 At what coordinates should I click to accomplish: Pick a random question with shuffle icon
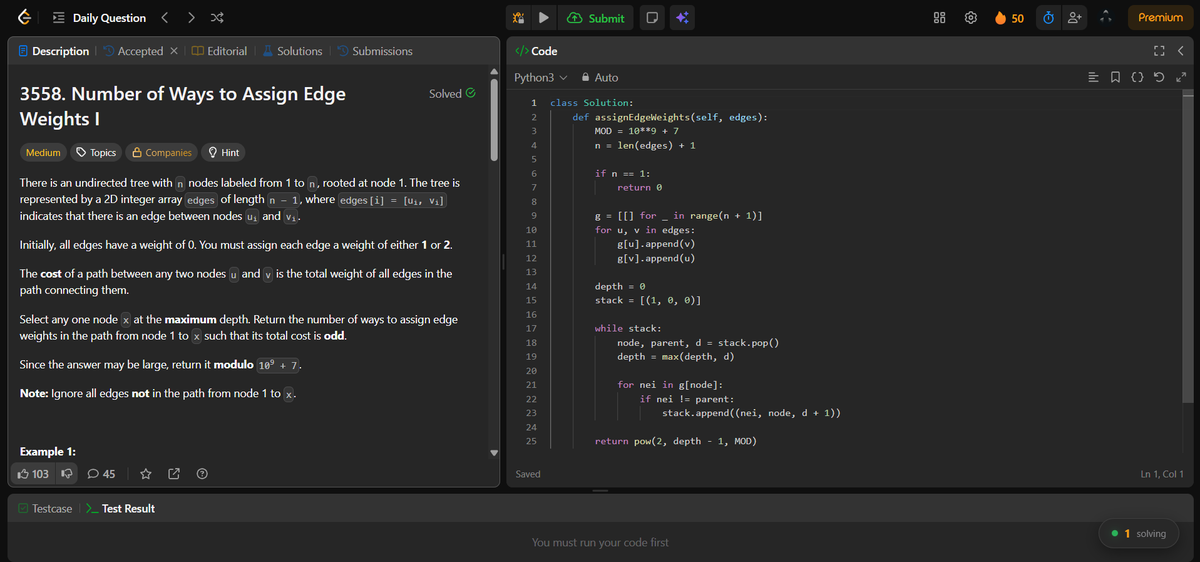click(x=219, y=18)
